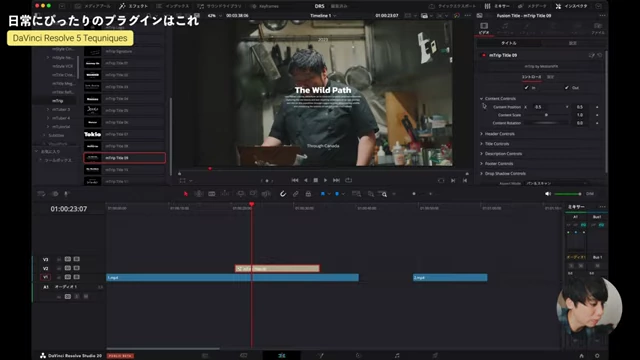640x360 pixels.
Task: Click the blue flag icon
Action: (322, 194)
